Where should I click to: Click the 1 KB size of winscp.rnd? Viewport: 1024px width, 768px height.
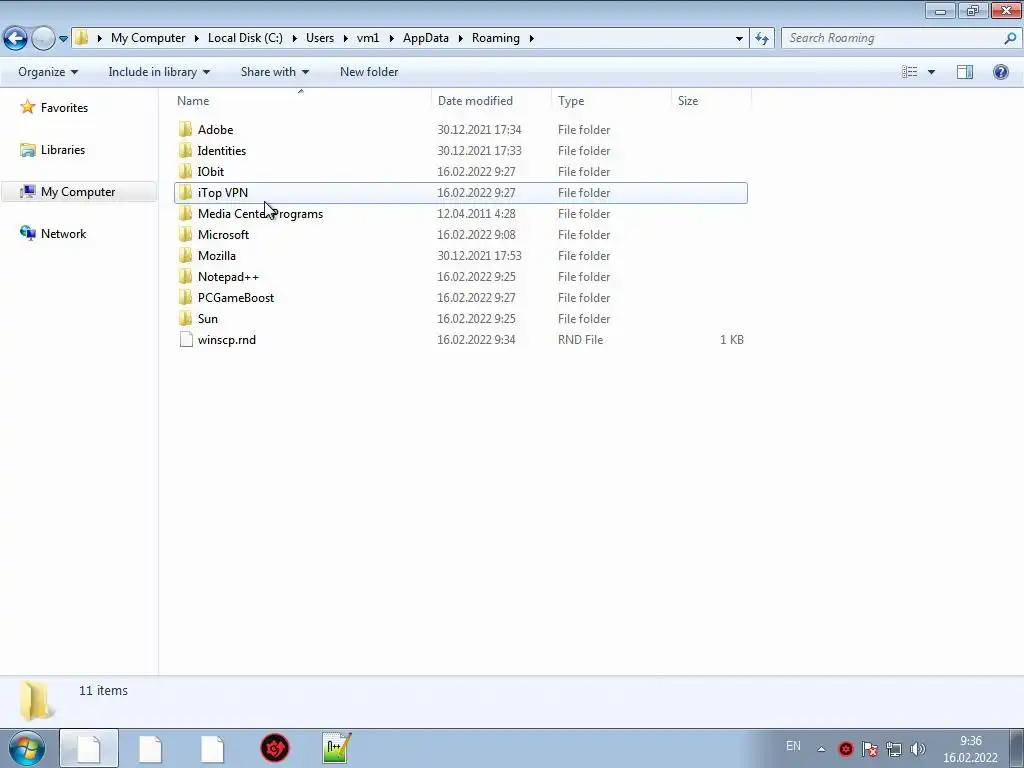tap(731, 340)
